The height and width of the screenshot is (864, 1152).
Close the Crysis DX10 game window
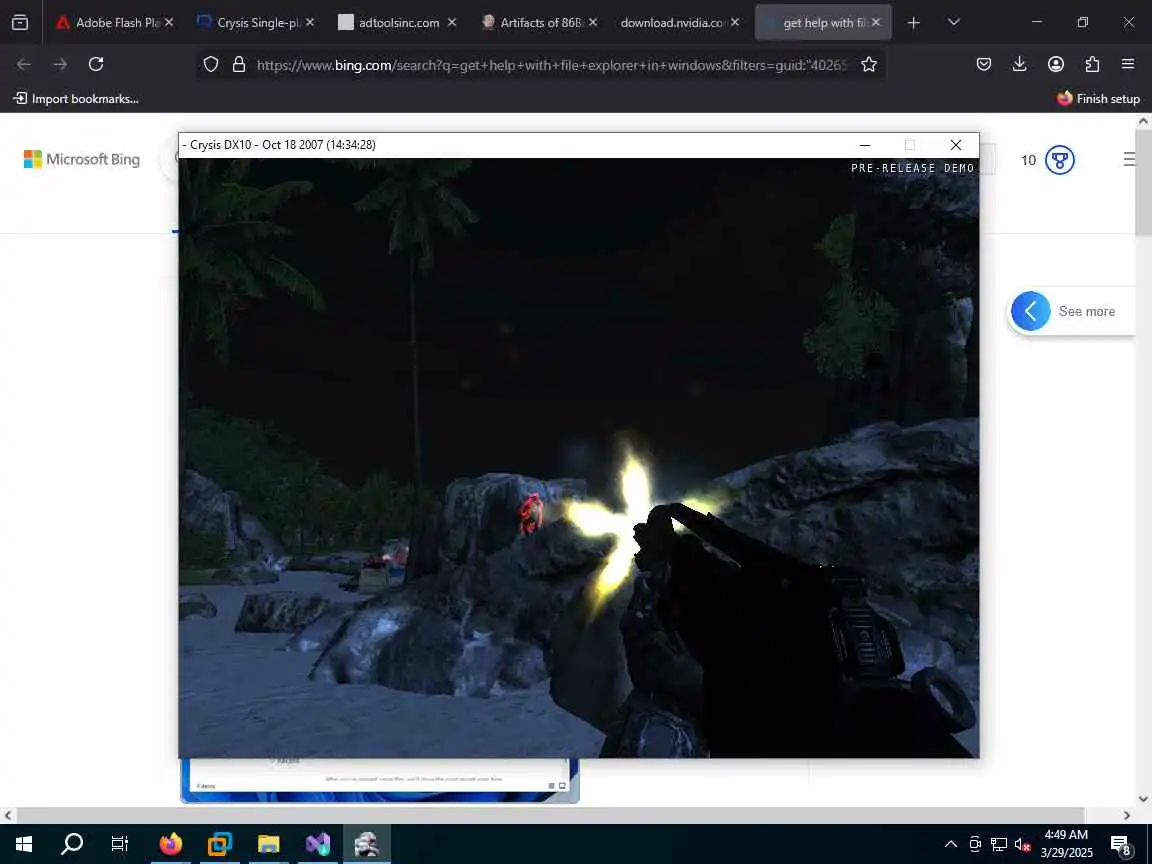(x=956, y=145)
